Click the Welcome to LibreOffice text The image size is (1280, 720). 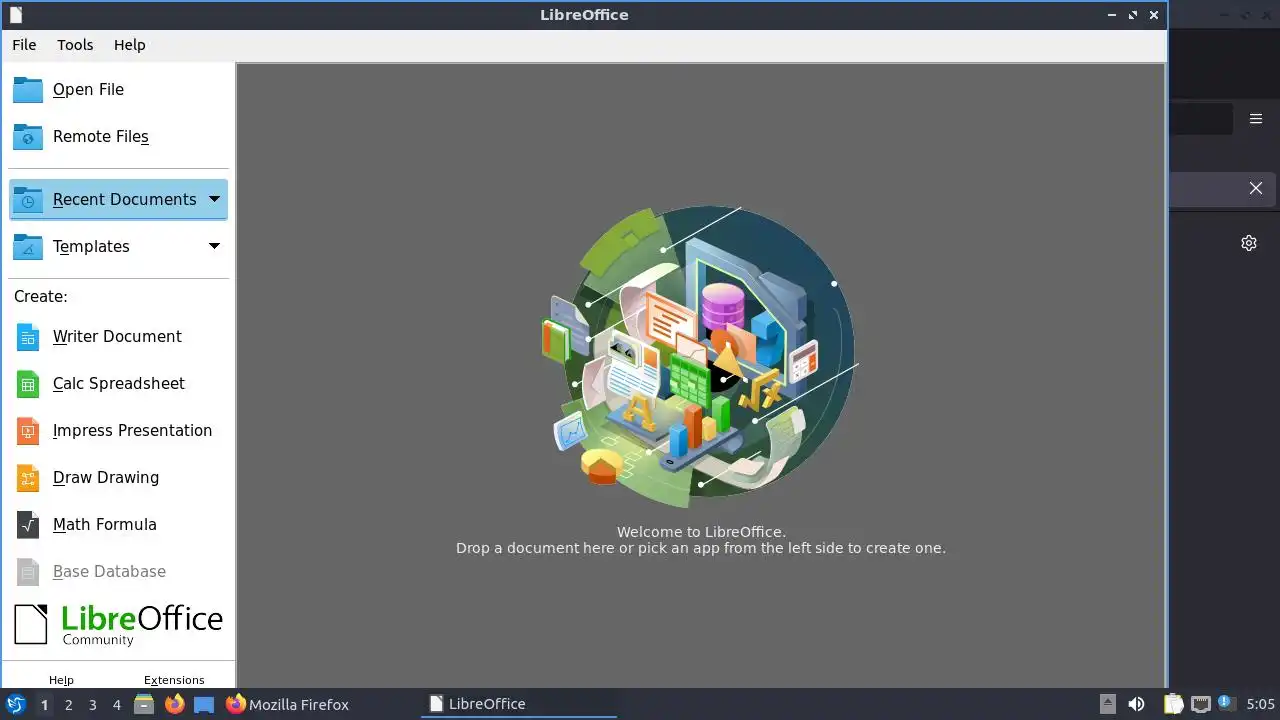point(701,532)
